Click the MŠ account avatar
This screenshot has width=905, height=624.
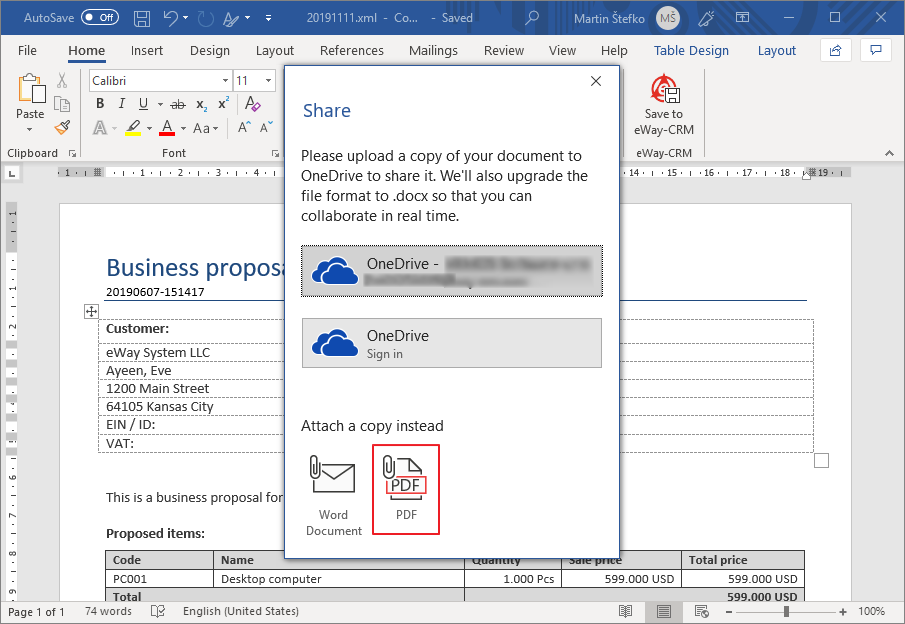(x=668, y=18)
